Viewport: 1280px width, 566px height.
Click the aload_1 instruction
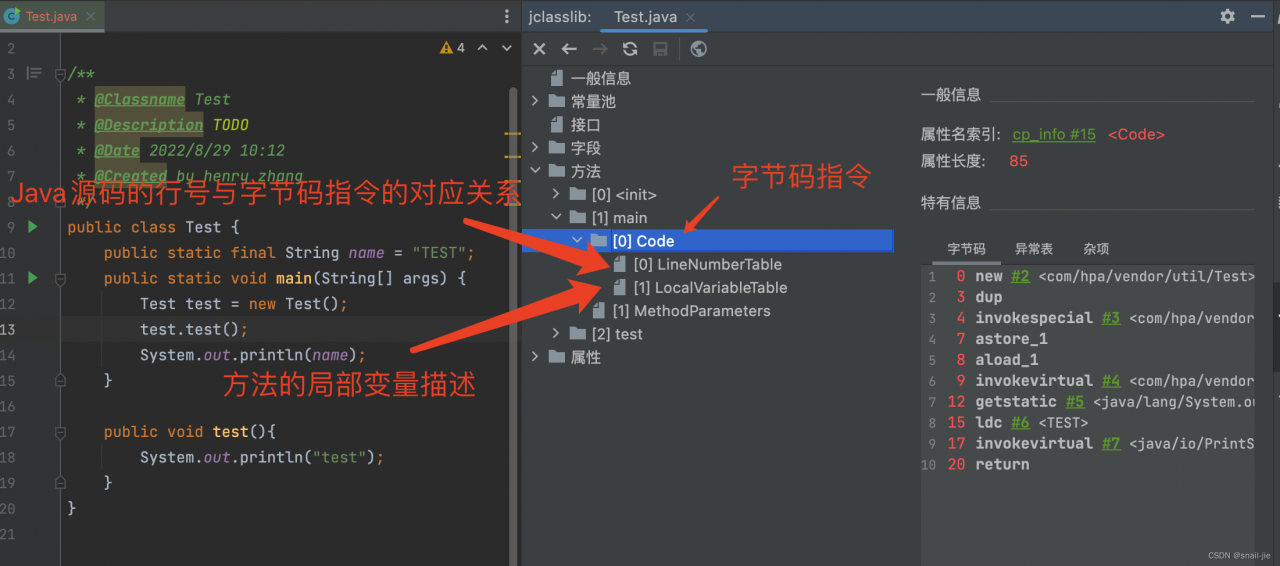point(1007,360)
